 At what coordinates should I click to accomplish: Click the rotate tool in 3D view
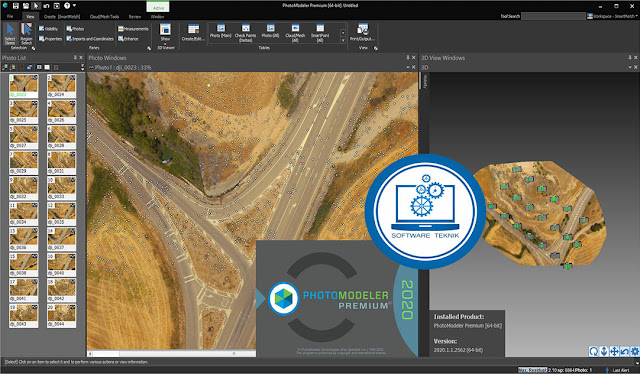coord(593,351)
